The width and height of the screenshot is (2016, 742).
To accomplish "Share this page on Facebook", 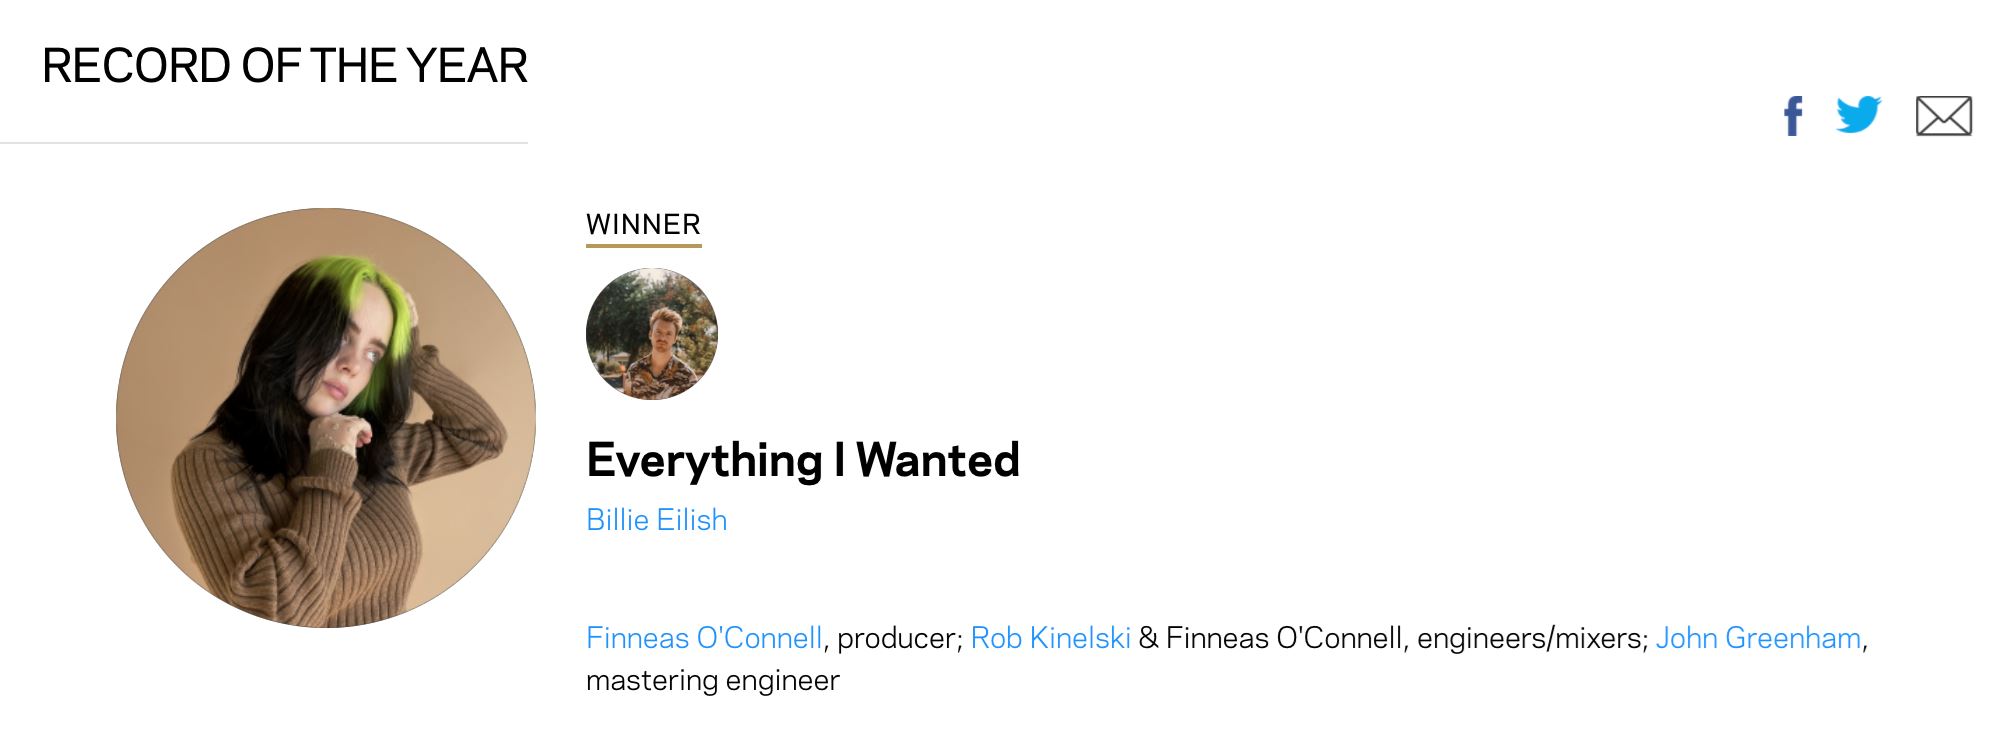I will [1793, 116].
